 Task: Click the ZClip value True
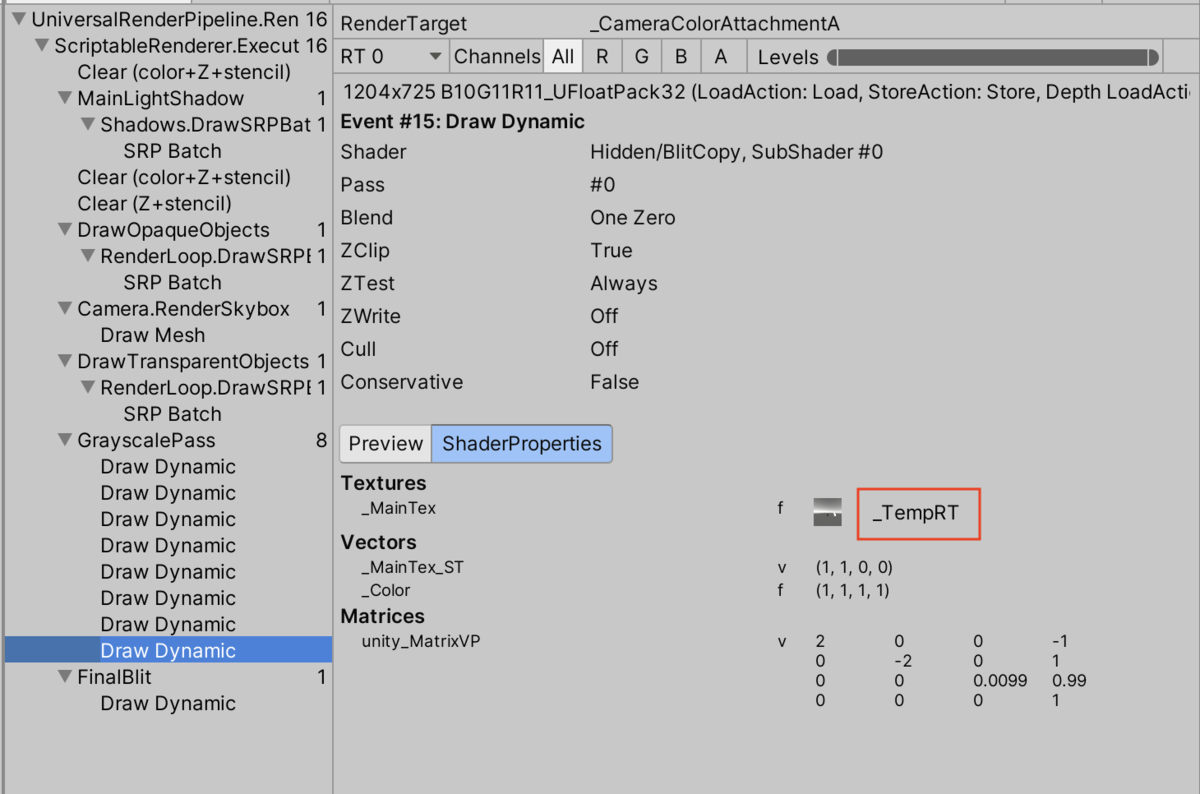[x=612, y=251]
